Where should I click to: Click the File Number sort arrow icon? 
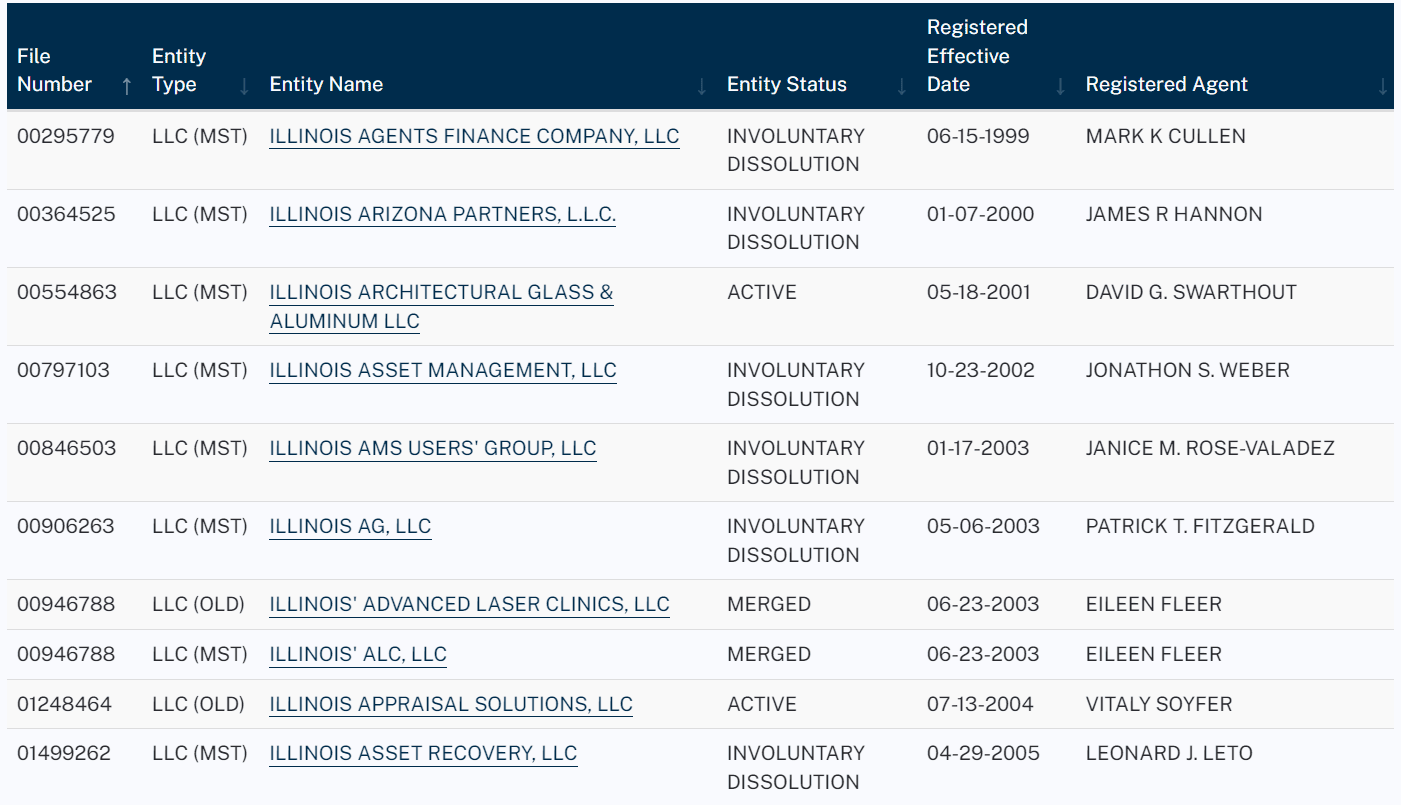coord(126,87)
